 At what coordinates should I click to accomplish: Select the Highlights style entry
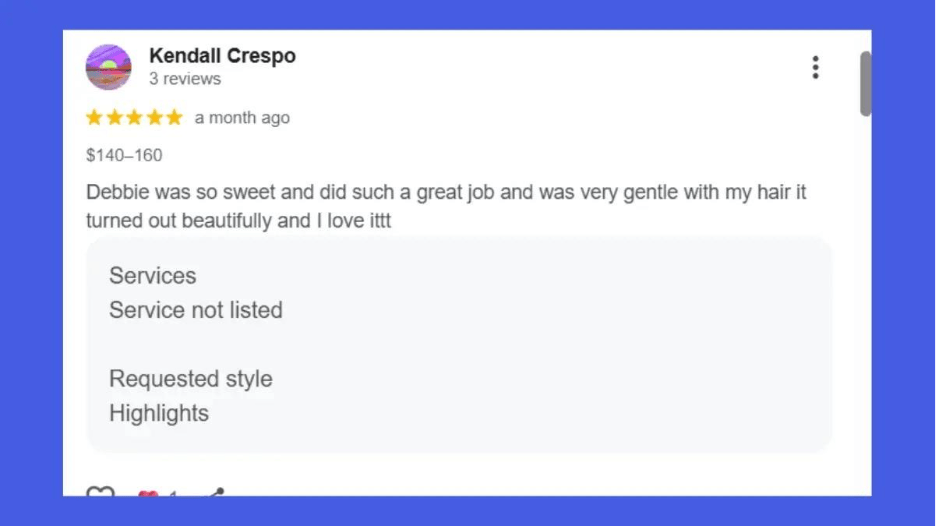[x=159, y=413]
